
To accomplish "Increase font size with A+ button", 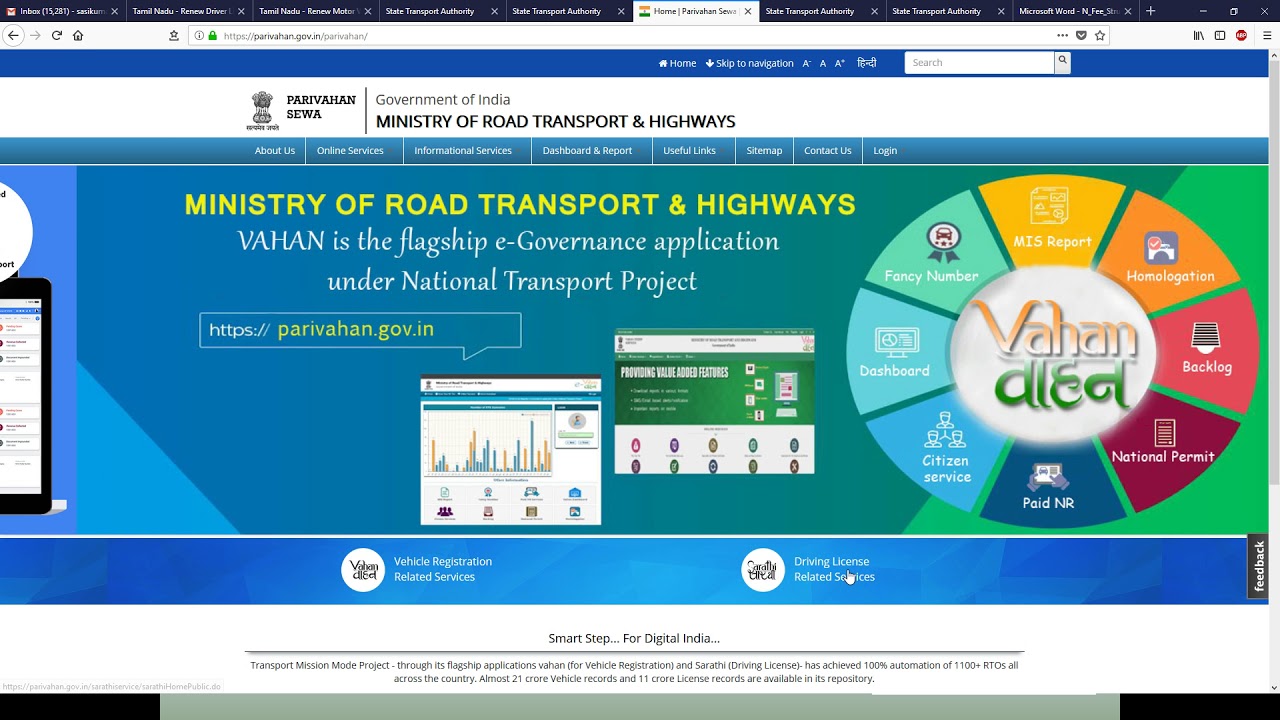I will click(840, 63).
